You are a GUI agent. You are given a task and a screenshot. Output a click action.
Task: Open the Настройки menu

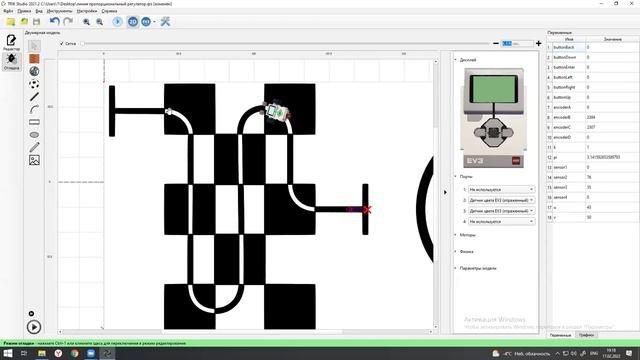(x=87, y=11)
